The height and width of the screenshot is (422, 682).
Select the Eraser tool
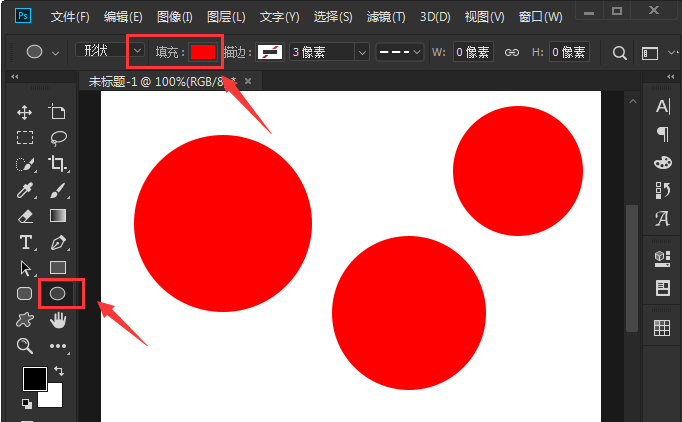point(26,216)
